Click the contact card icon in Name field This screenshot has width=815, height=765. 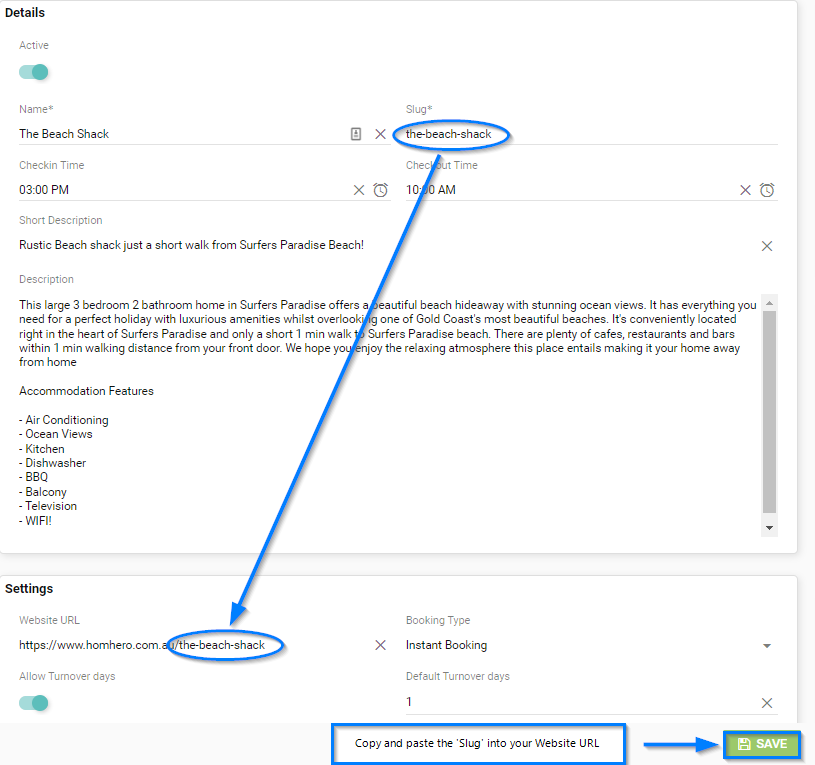356,134
